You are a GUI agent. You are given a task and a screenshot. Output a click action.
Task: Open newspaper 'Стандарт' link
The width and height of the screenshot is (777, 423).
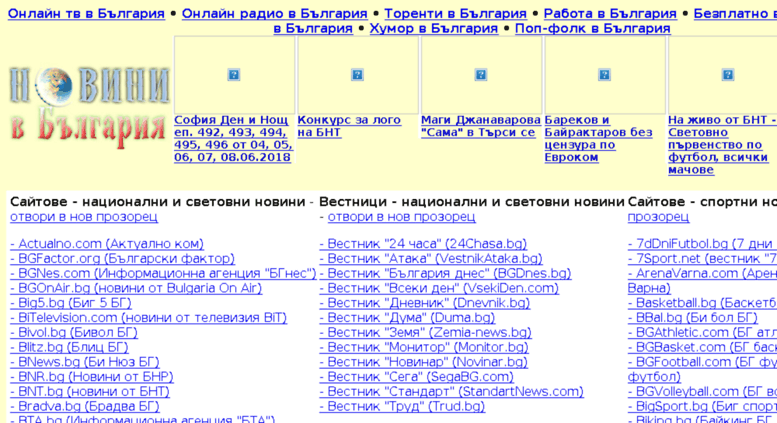point(451,392)
